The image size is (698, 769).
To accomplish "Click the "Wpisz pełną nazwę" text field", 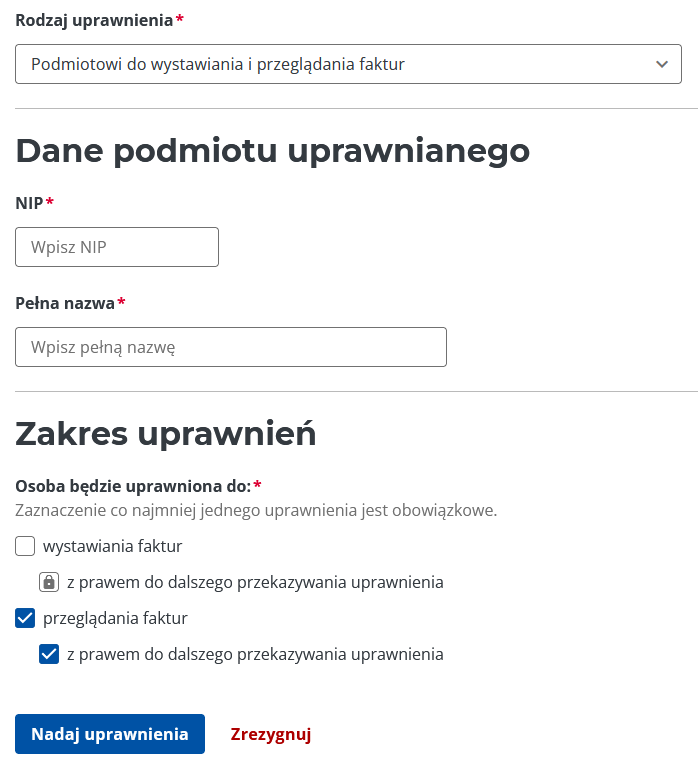I will pos(231,347).
